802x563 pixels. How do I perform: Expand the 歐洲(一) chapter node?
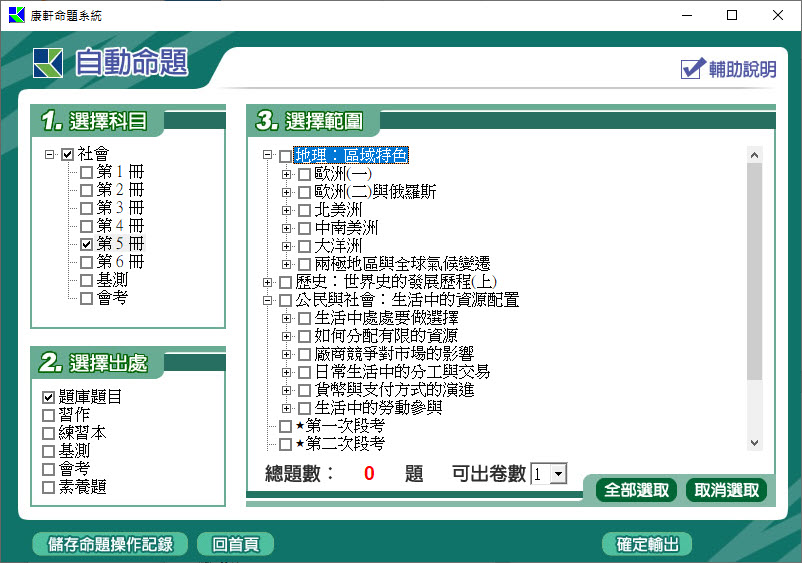(x=286, y=175)
